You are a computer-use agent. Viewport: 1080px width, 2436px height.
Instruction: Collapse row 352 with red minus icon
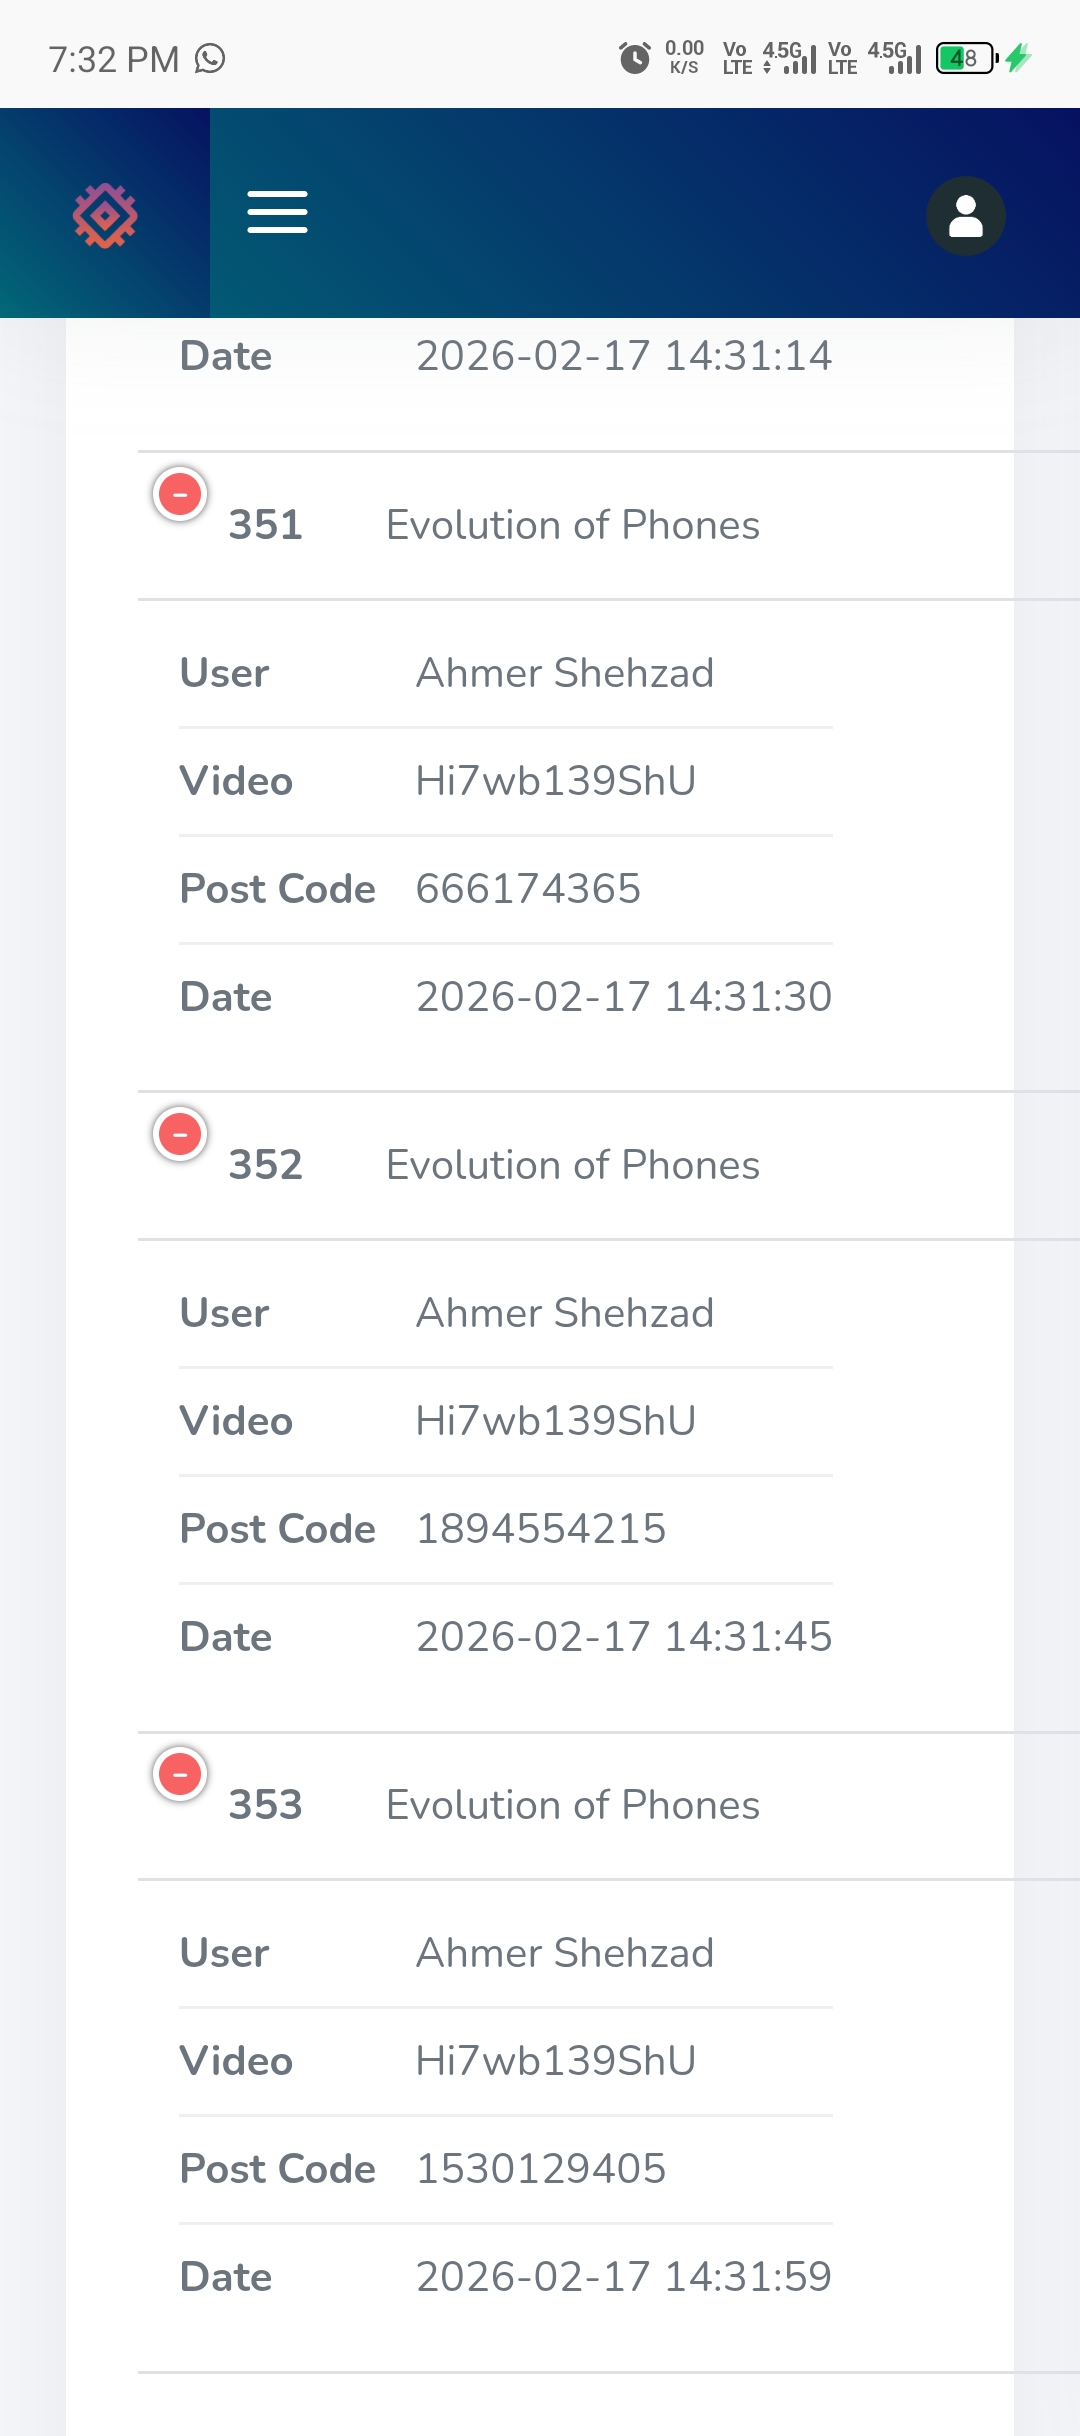click(x=180, y=1134)
